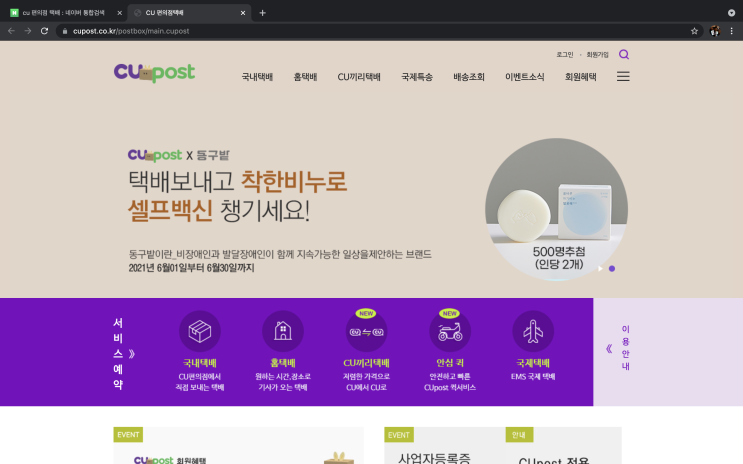
Task: Select the CU끼리택배 service icon
Action: click(x=366, y=331)
